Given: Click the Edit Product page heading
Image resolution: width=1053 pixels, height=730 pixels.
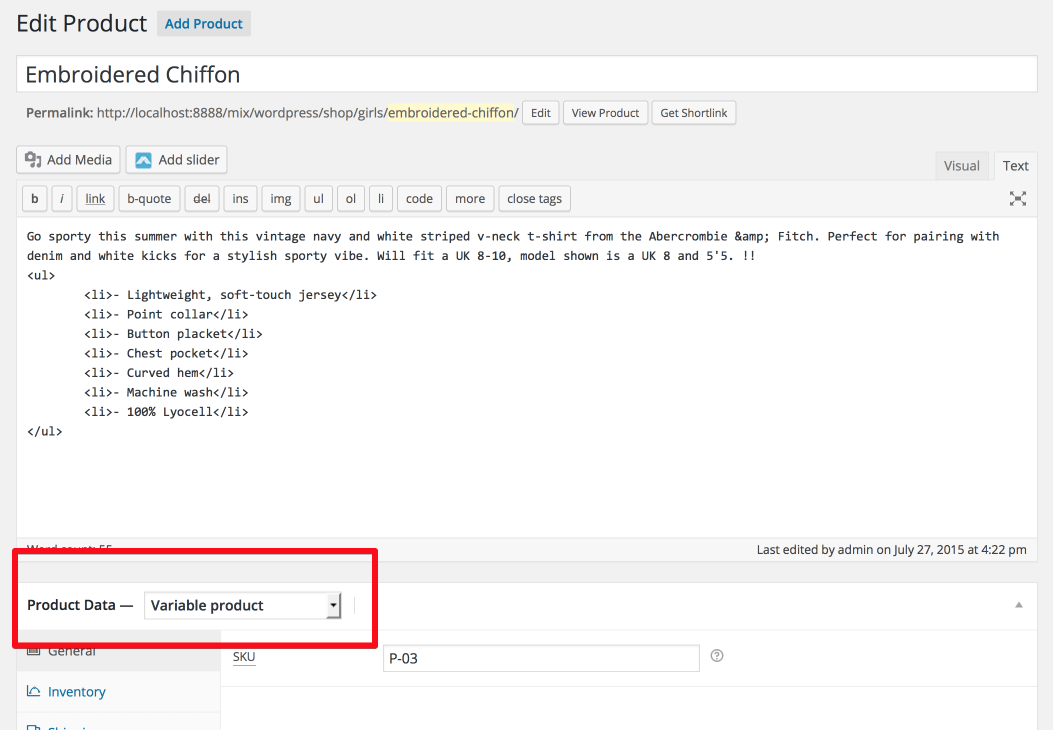Looking at the screenshot, I should tap(81, 24).
